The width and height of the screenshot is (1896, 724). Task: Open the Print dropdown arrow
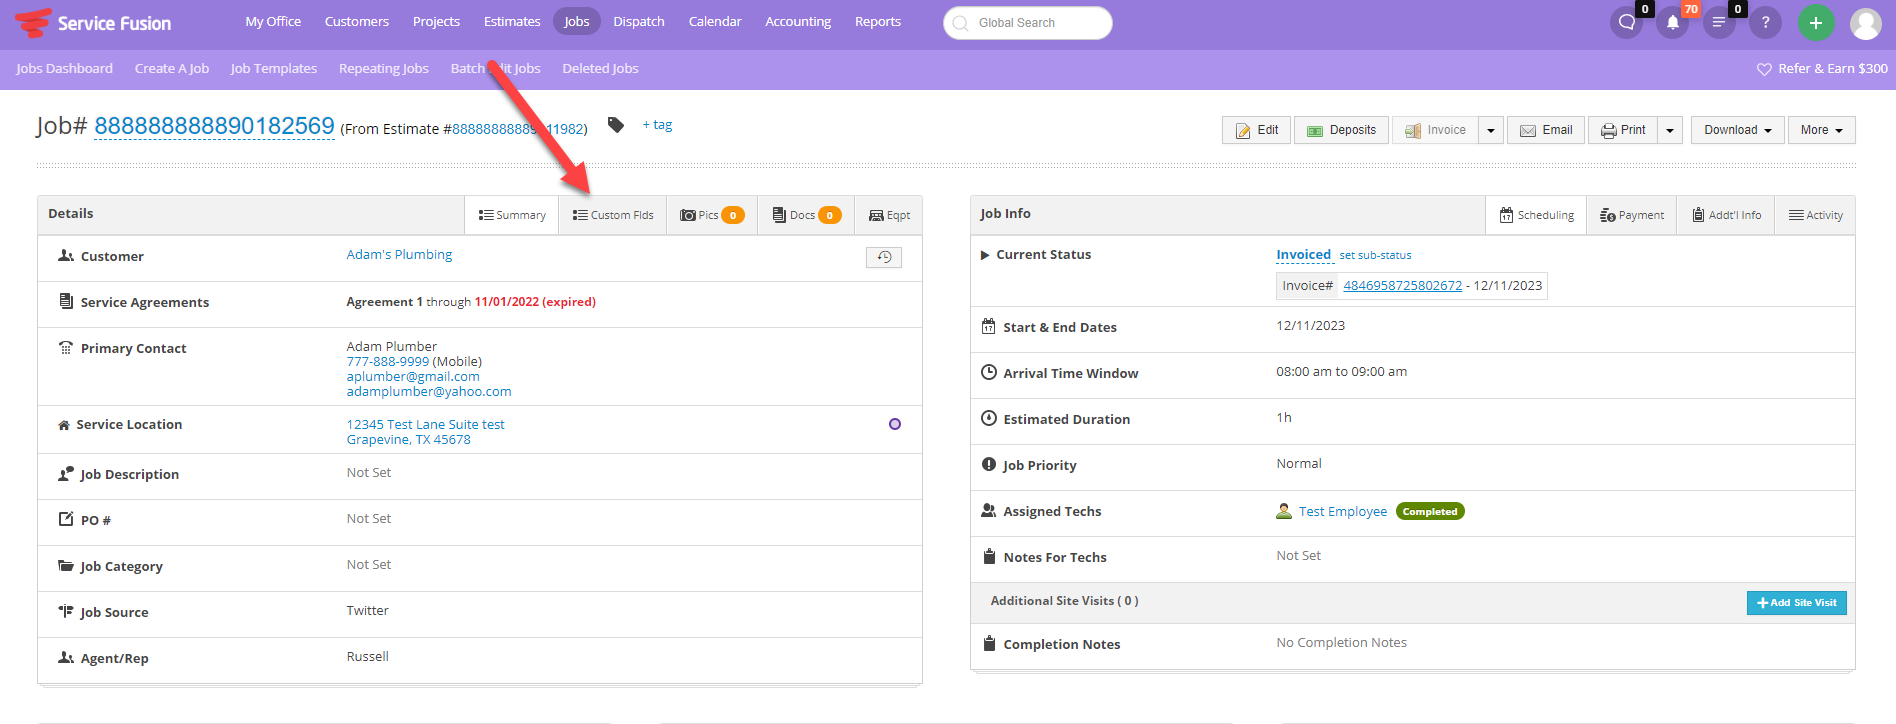pos(1670,130)
